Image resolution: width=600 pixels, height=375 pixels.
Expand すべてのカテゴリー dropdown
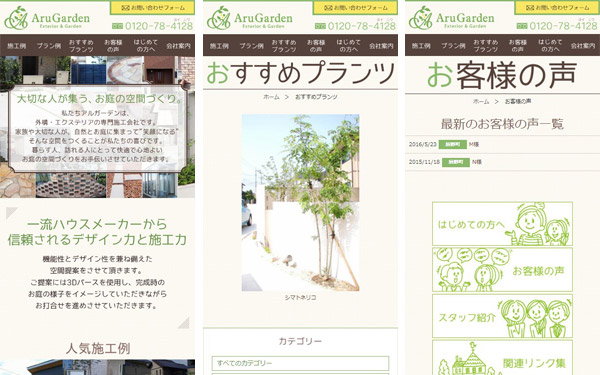[x=300, y=363]
